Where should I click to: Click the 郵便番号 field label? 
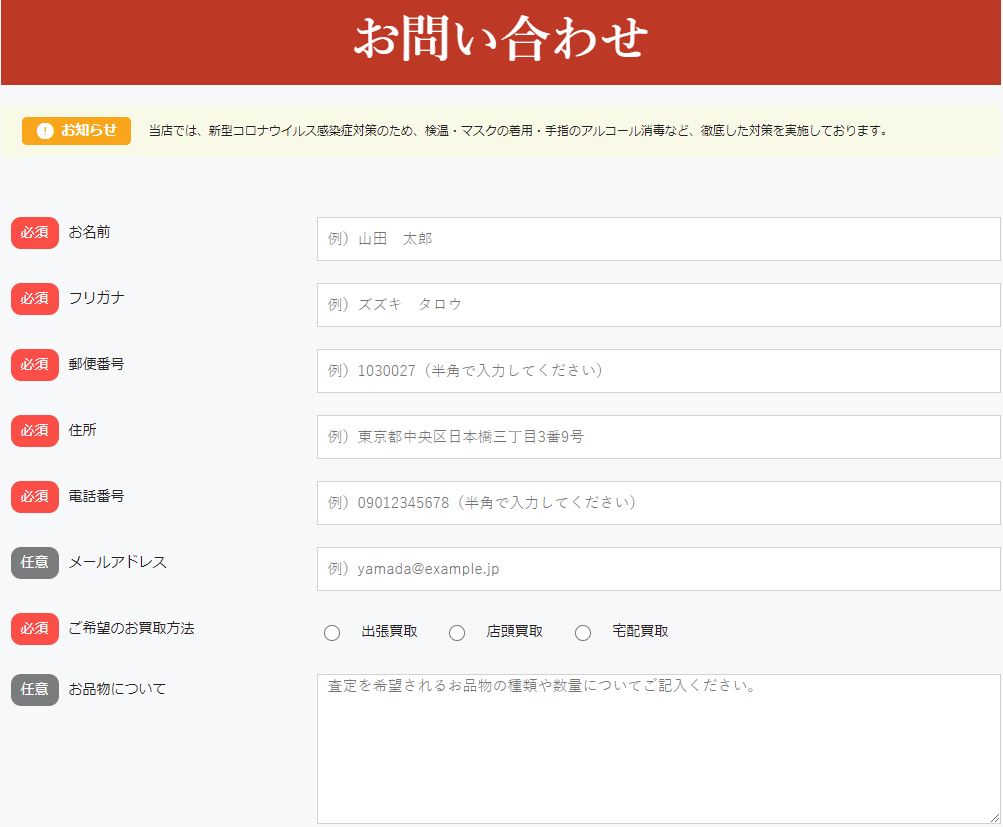[x=97, y=364]
